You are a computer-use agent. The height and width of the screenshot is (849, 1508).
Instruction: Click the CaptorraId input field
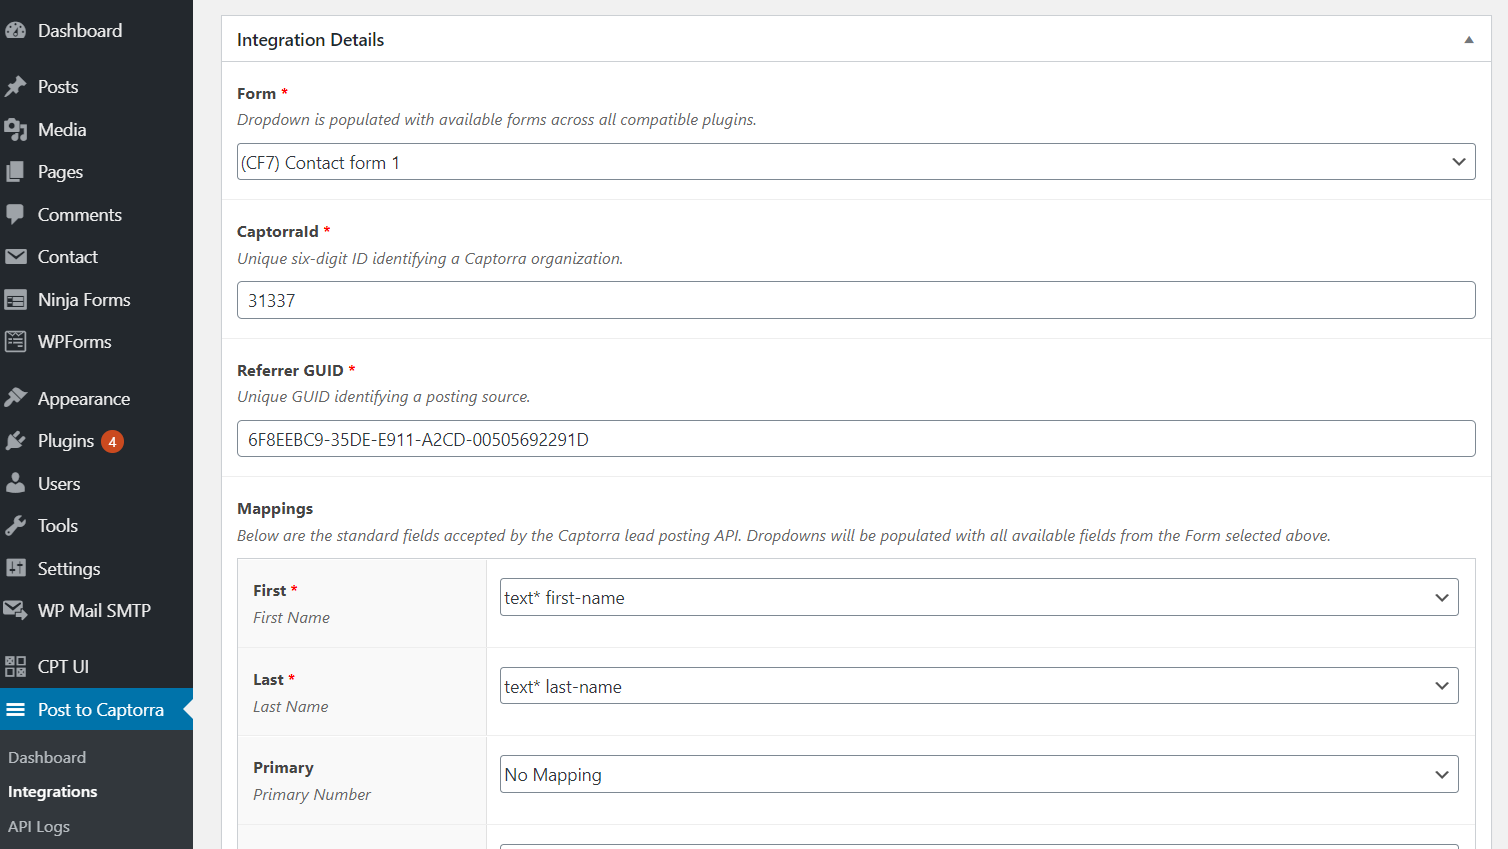(856, 300)
